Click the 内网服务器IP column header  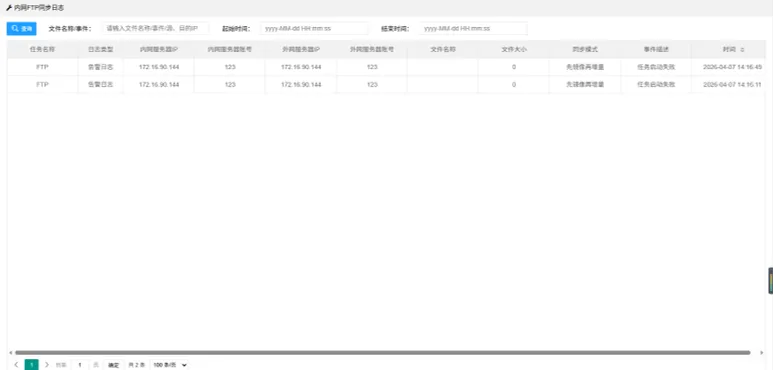click(159, 49)
